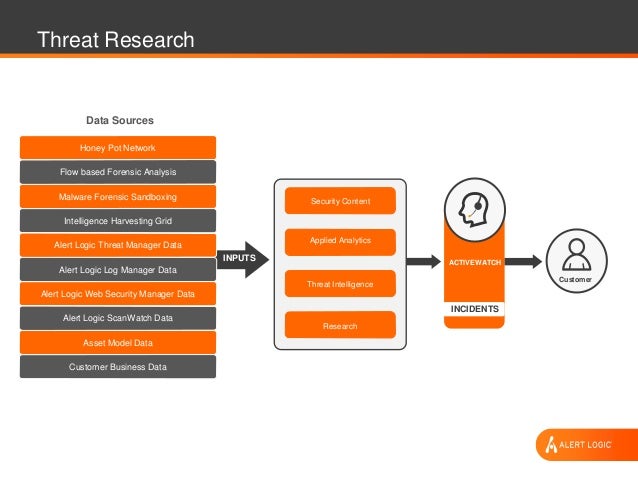
Task: Click the Threat Research slide title
Action: click(x=116, y=40)
